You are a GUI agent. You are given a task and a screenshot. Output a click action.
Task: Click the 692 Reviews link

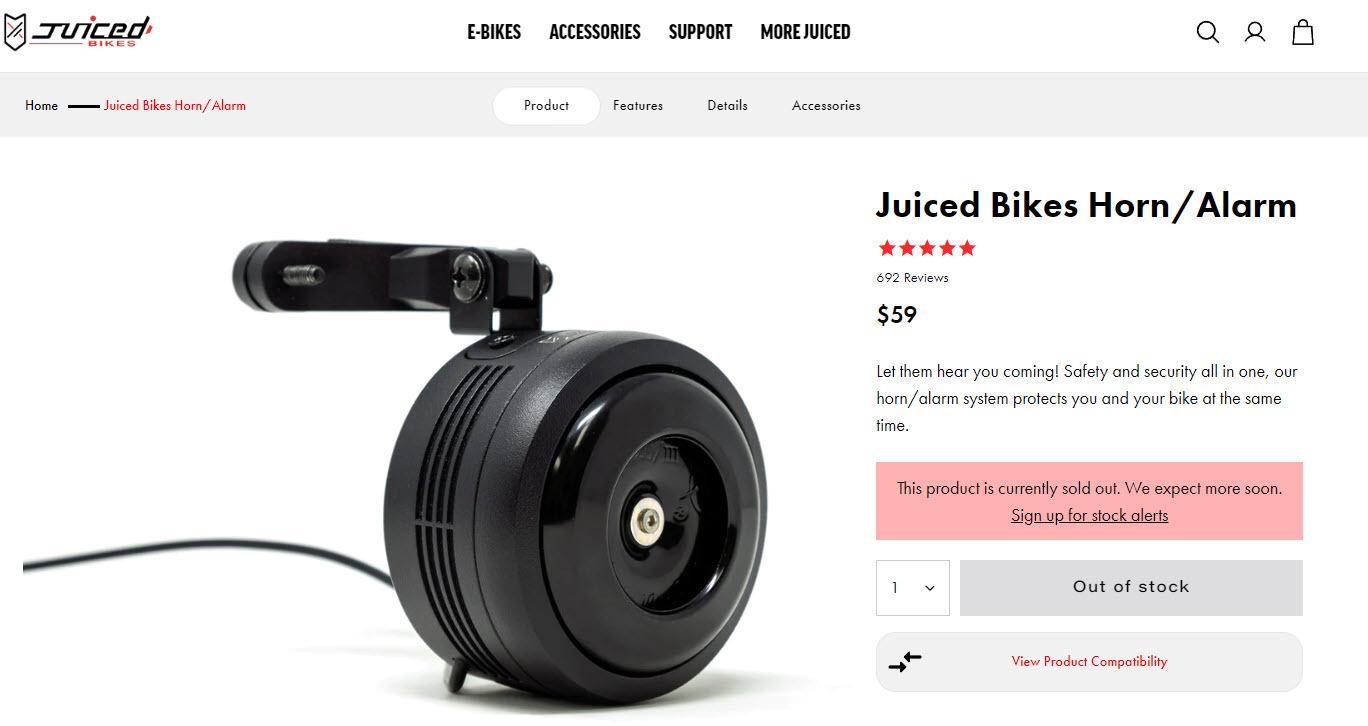tap(912, 278)
